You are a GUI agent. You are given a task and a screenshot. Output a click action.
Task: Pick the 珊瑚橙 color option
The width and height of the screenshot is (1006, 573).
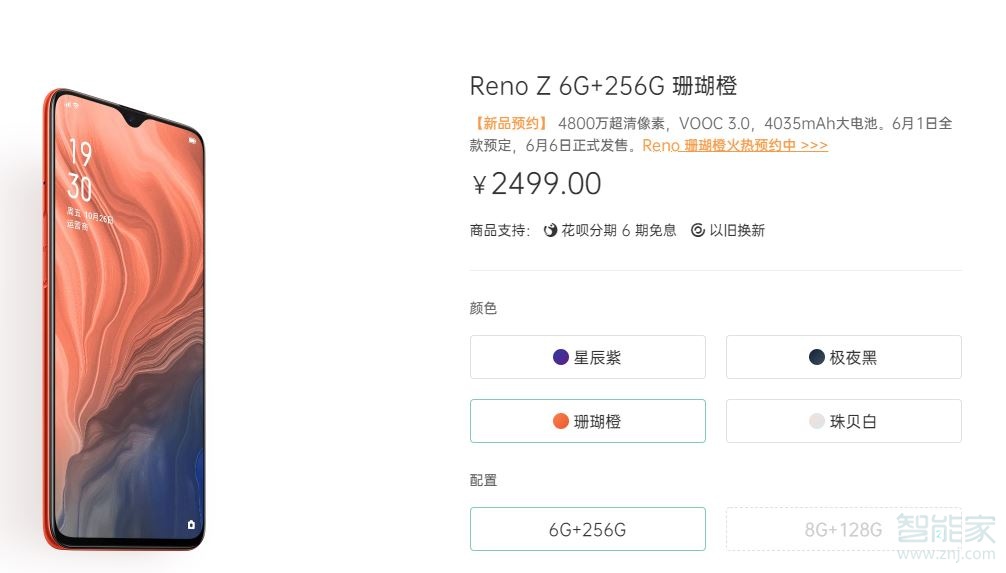click(x=588, y=421)
